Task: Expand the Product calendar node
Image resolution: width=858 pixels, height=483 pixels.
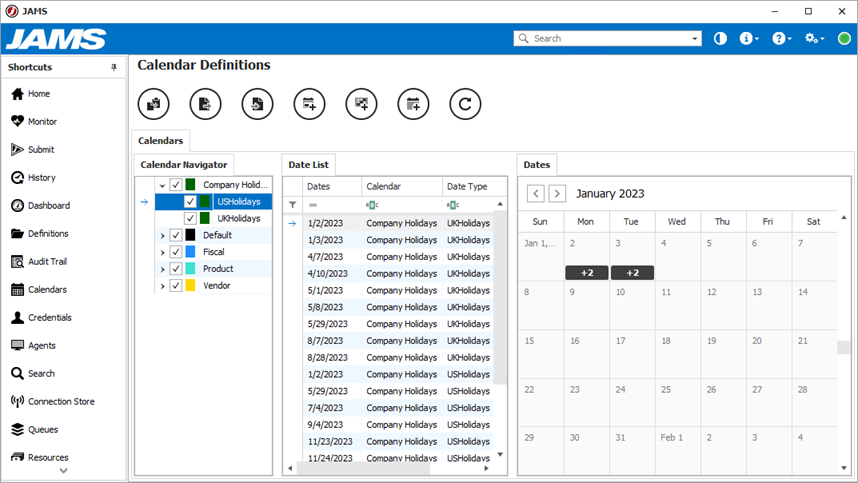Action: tap(162, 269)
